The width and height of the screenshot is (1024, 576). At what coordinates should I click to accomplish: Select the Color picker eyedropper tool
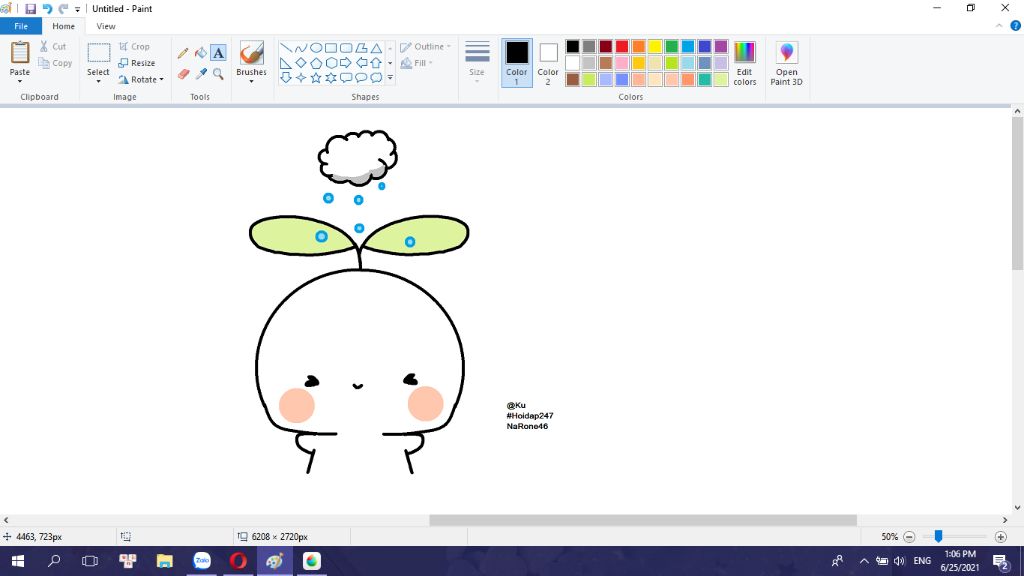[x=200, y=73]
